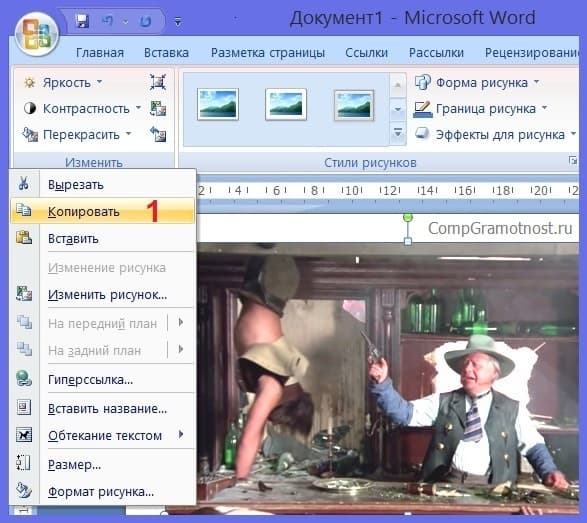Click the Office button logo
The height and width of the screenshot is (523, 587).
pos(36,34)
